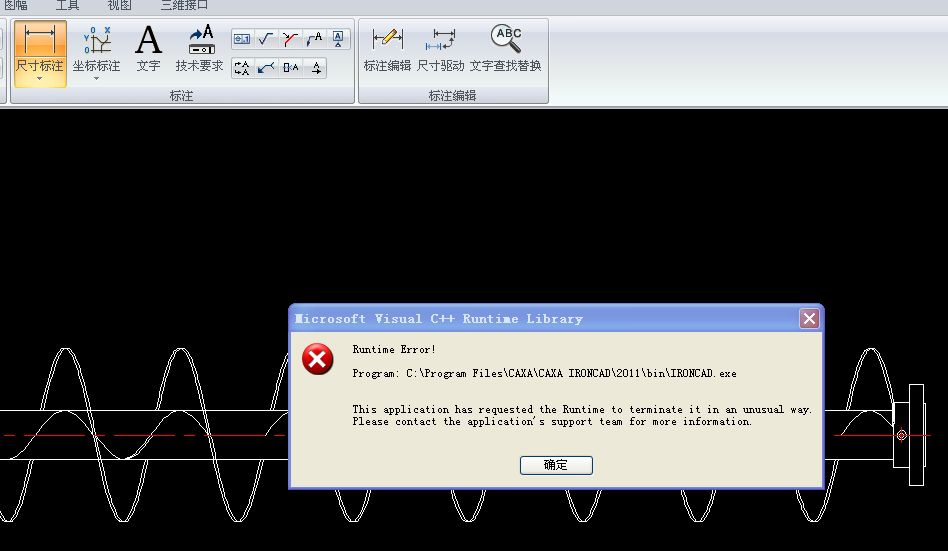Select the chamfer annotation blue arrow icon
Image resolution: width=948 pixels, height=551 pixels.
tap(265, 68)
